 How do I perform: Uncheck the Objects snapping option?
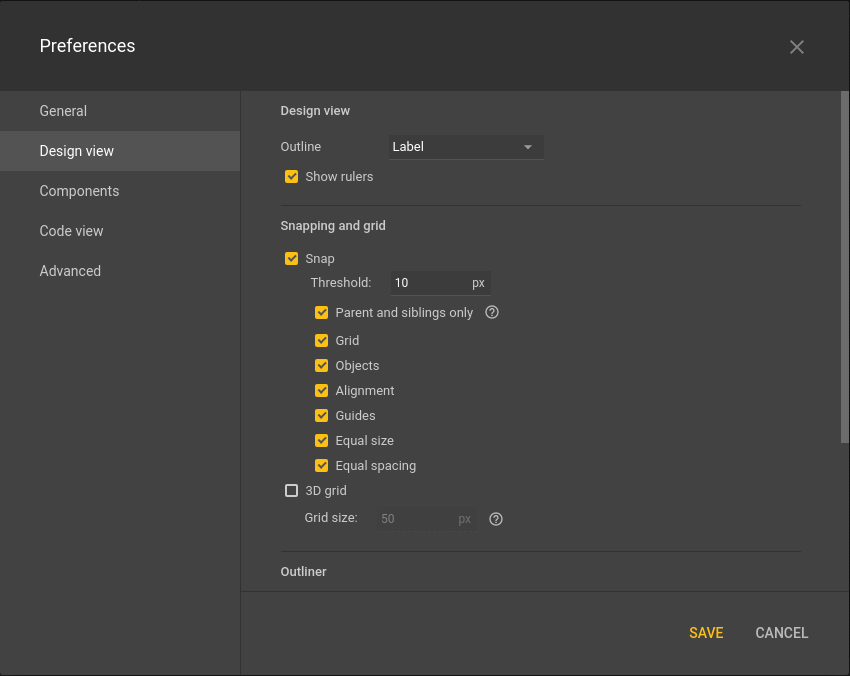tap(321, 365)
